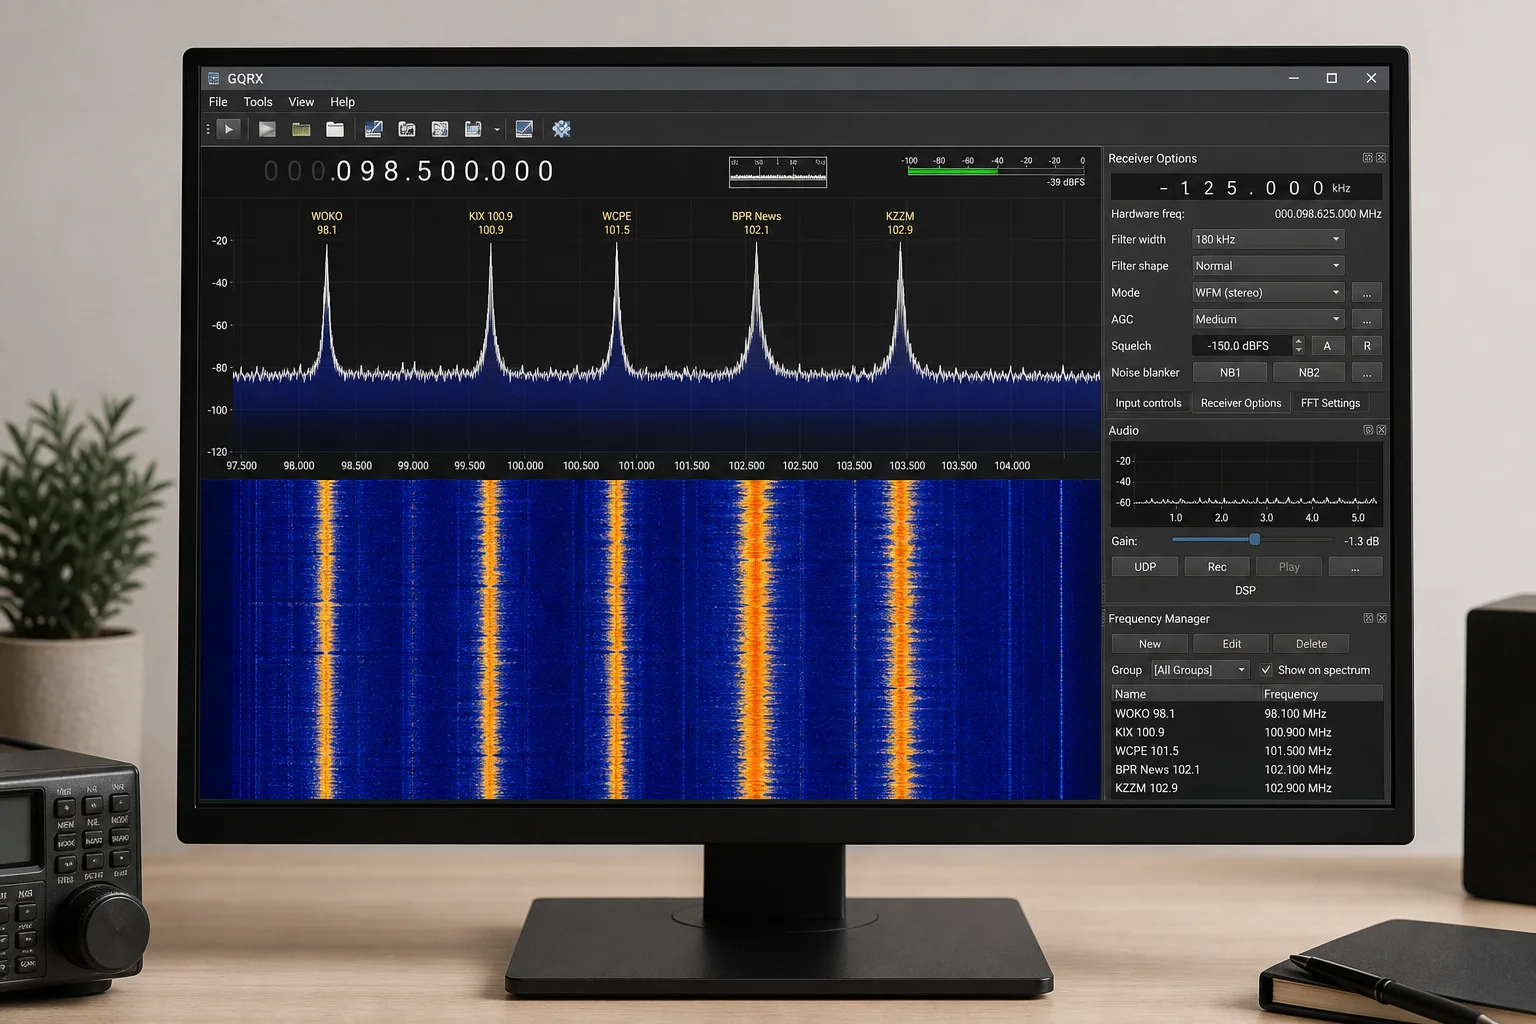Click Delete in Frequency Manager
This screenshot has width=1536, height=1024.
tap(1311, 644)
